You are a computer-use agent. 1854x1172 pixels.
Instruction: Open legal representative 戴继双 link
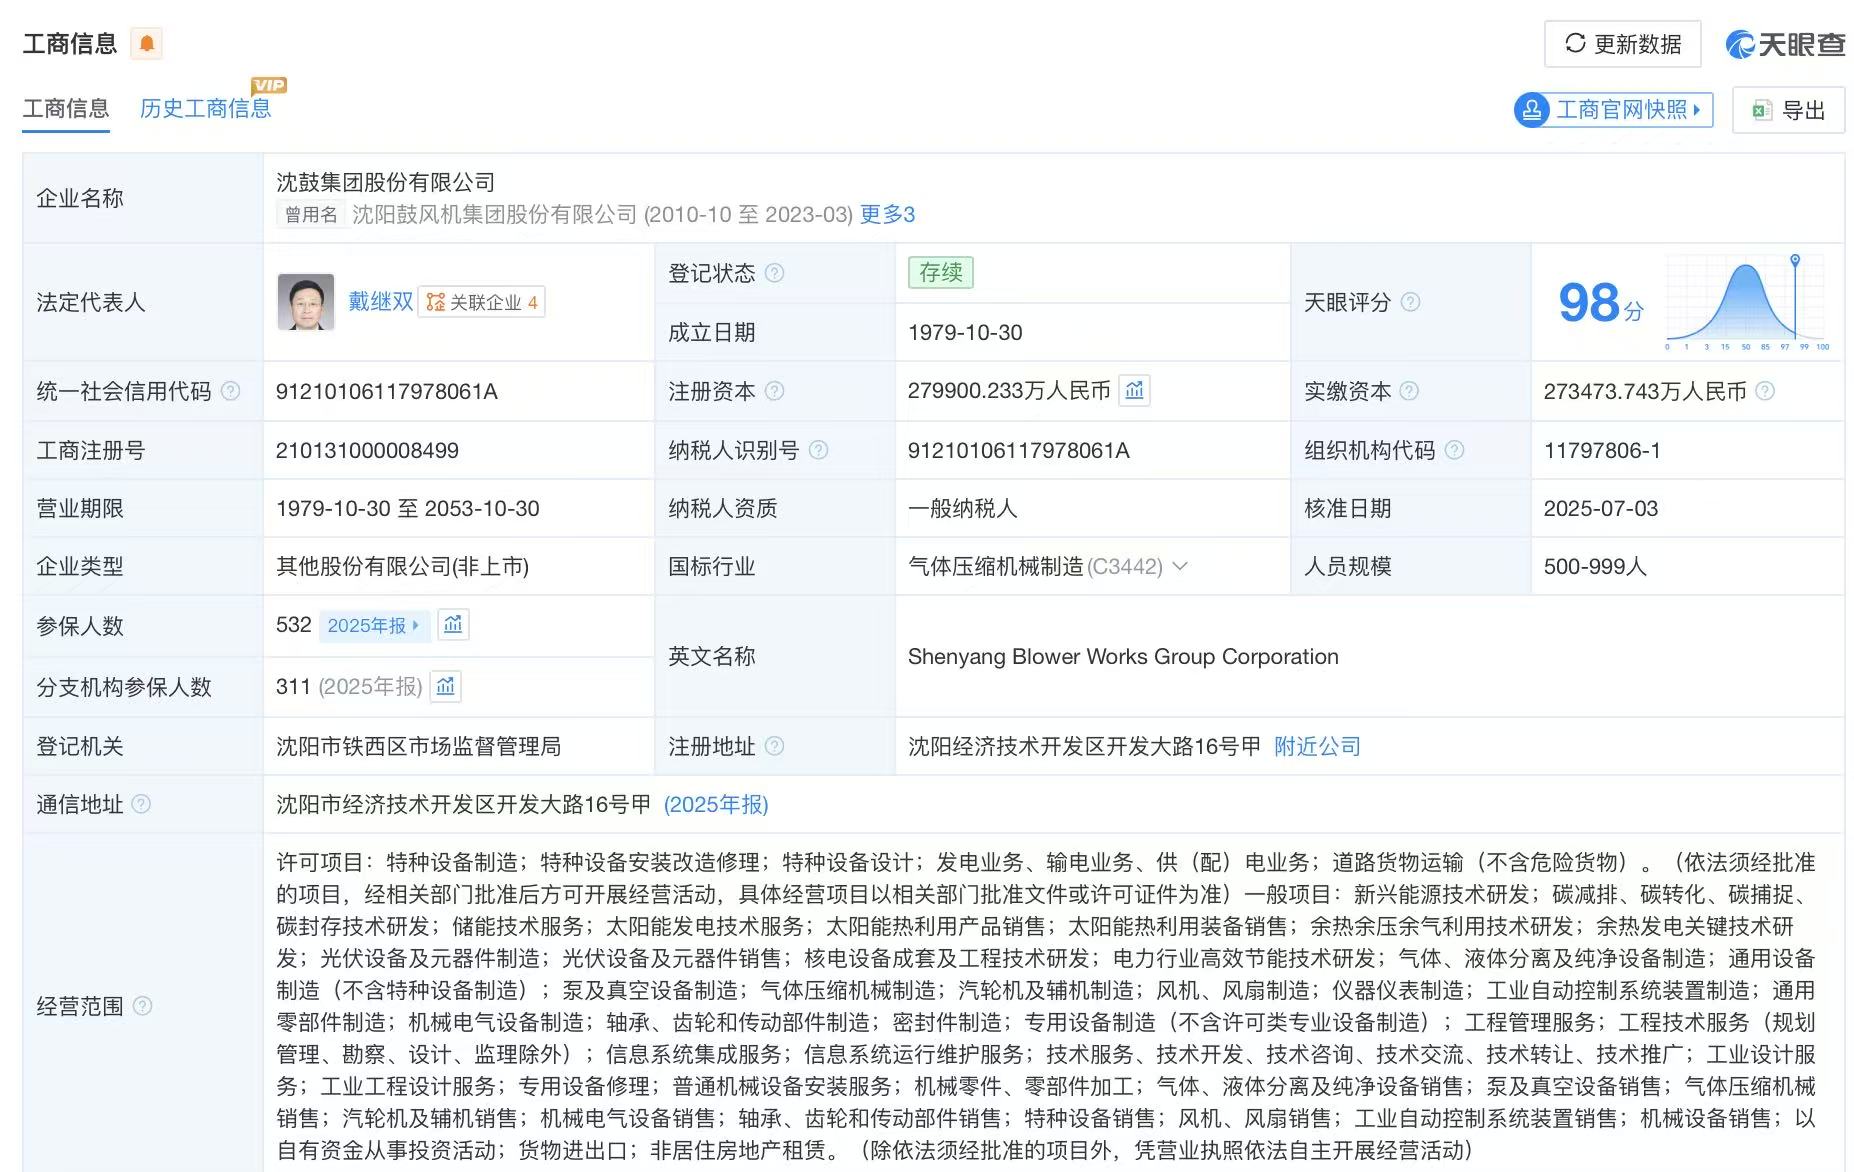(380, 302)
